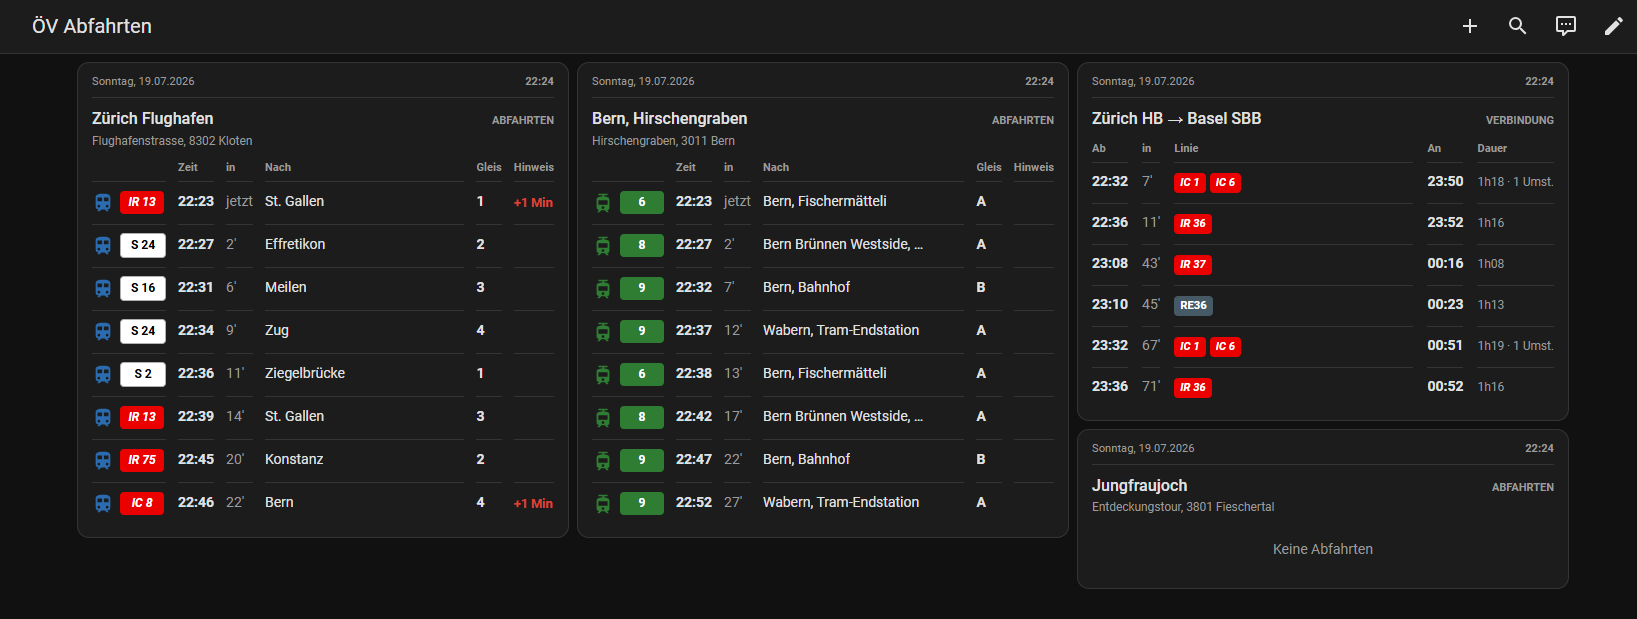Click the ÖV Abfahrten dashboard title
Image resolution: width=1637 pixels, height=619 pixels.
[92, 26]
